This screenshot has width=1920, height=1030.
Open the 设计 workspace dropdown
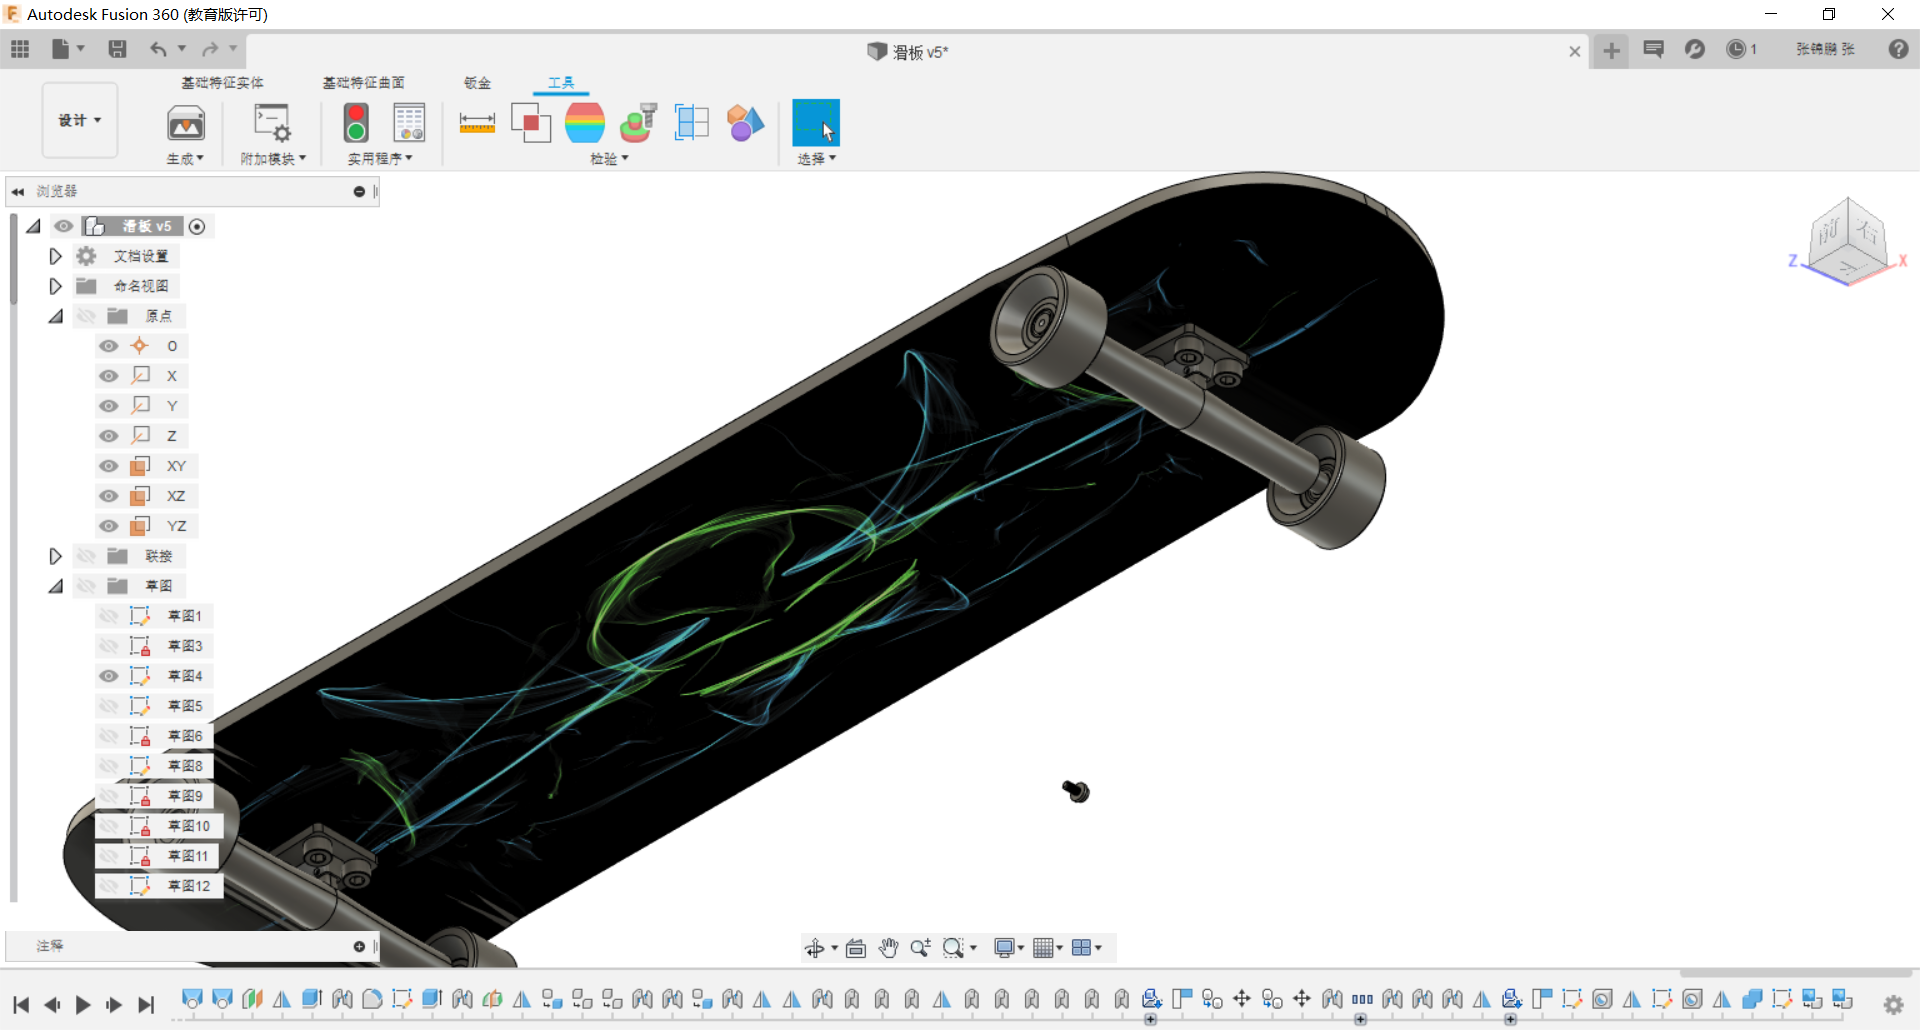point(80,120)
